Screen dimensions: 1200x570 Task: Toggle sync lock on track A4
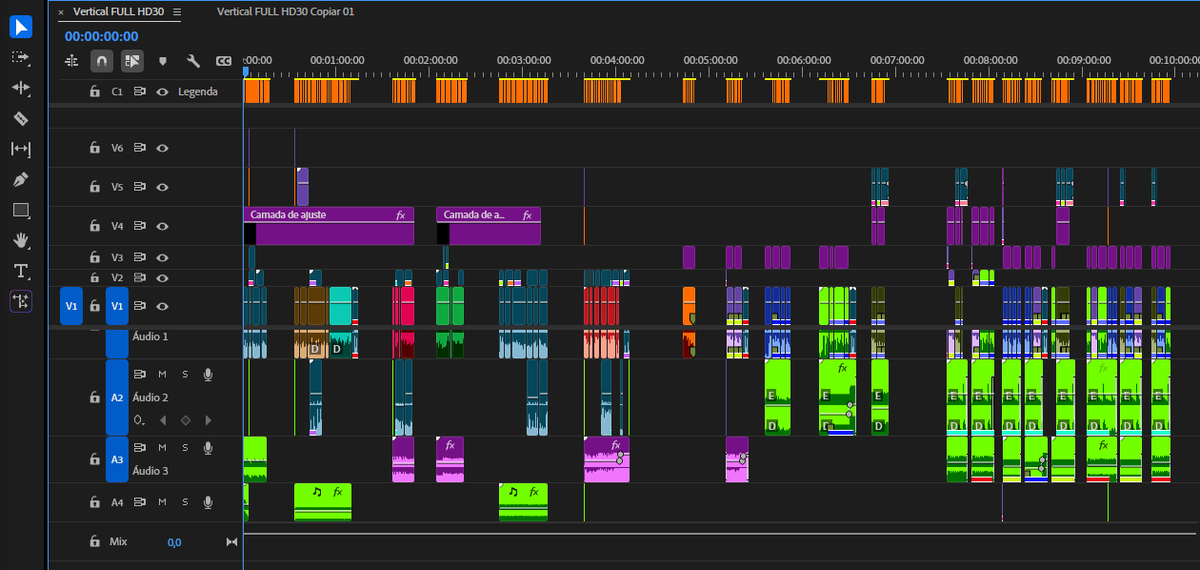(x=140, y=502)
